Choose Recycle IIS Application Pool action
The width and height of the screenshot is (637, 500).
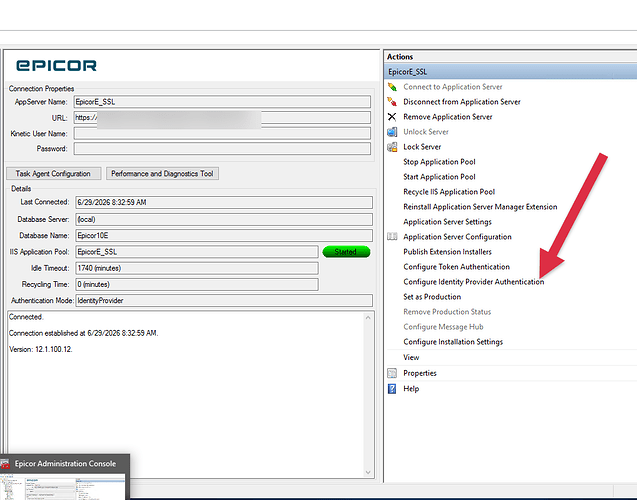(x=449, y=192)
